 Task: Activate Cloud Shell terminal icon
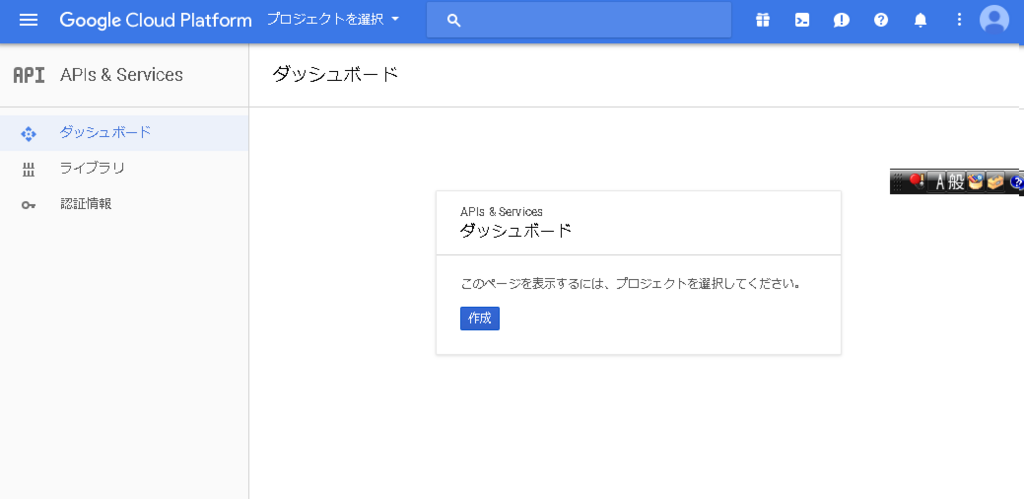click(x=802, y=20)
